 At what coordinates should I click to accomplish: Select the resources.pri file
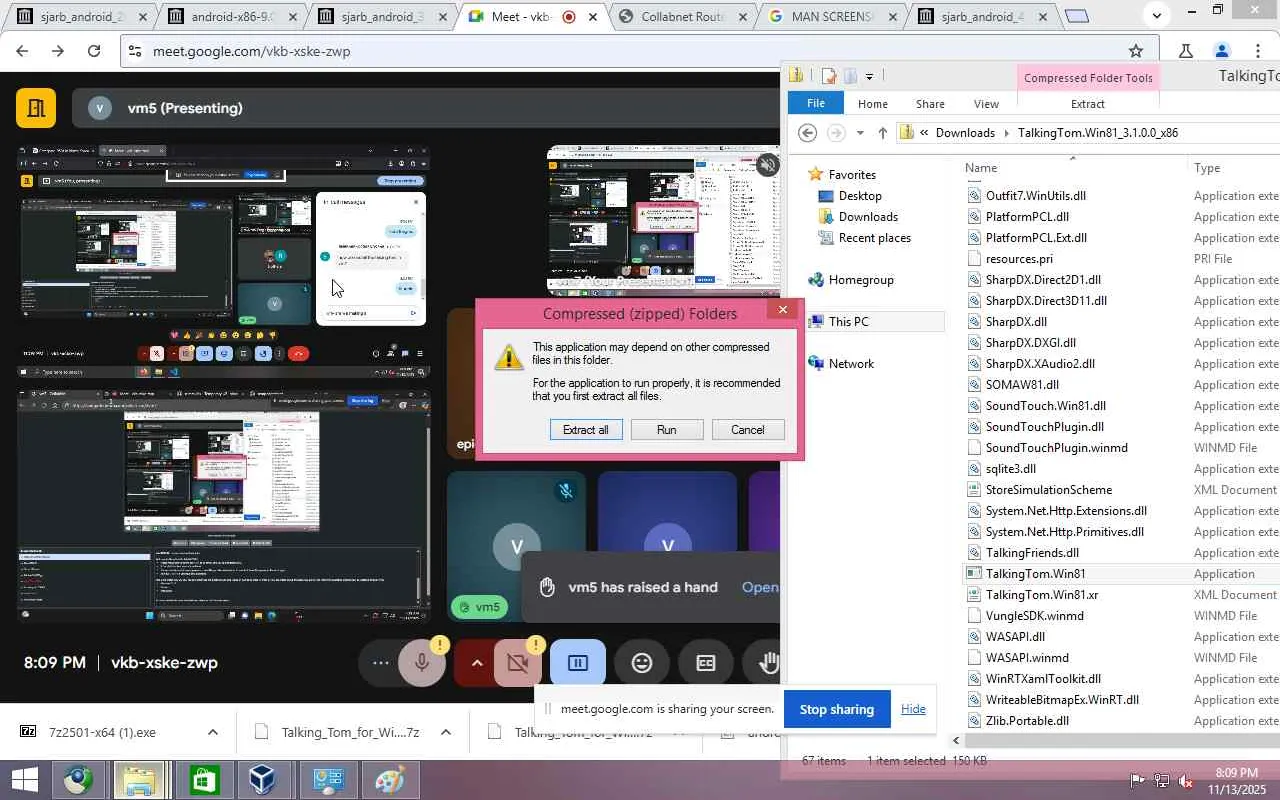[x=1019, y=259]
